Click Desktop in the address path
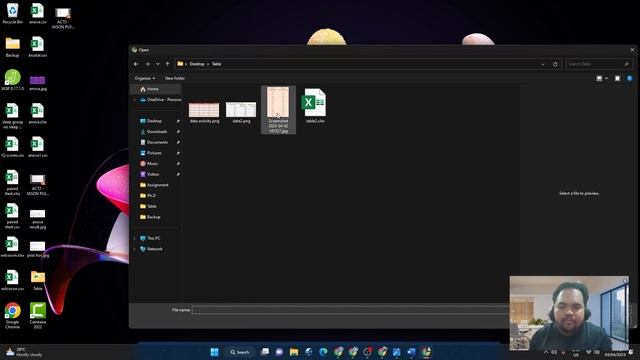The height and width of the screenshot is (360, 640). [197, 64]
